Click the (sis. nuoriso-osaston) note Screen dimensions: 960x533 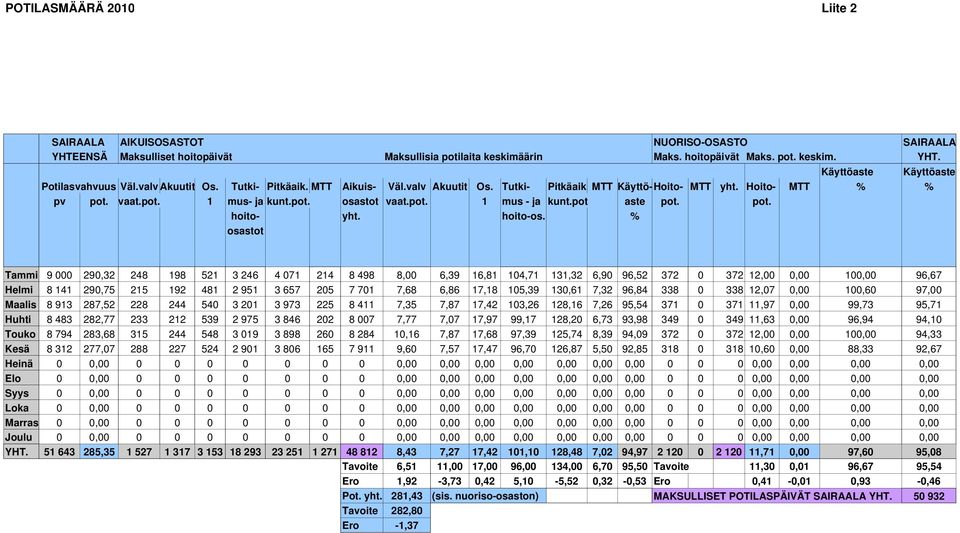click(x=485, y=496)
